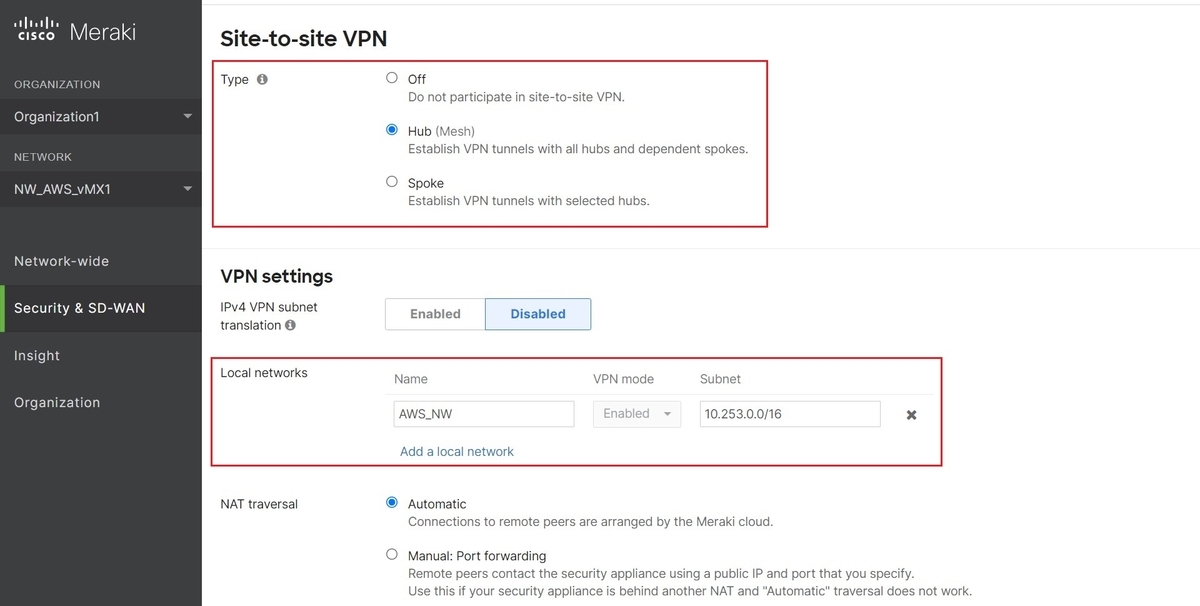This screenshot has height=606, width=1200.
Task: Select Manual: Port forwarding option
Action: point(392,554)
